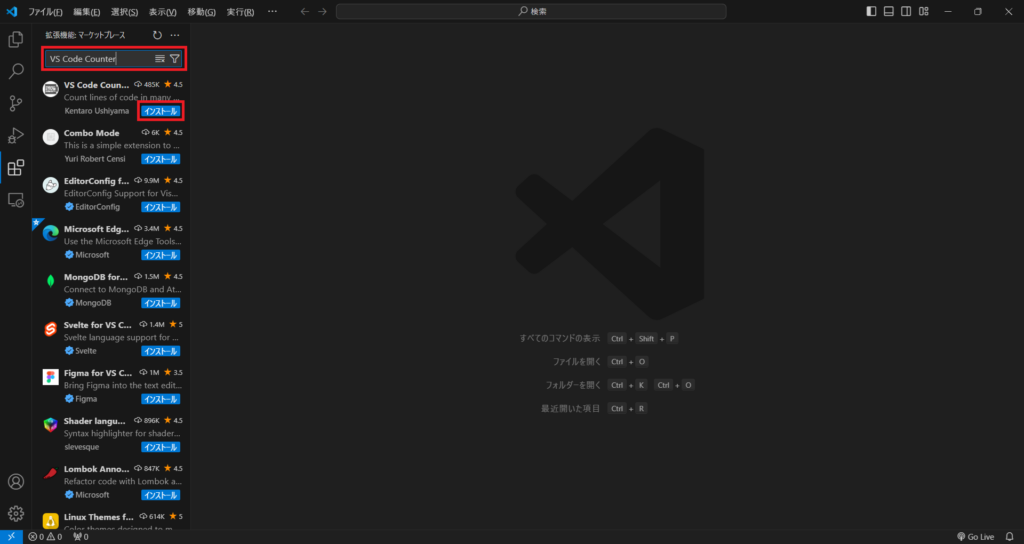Toggle the bottom panel visibility
The height and width of the screenshot is (544, 1024).
[888, 12]
